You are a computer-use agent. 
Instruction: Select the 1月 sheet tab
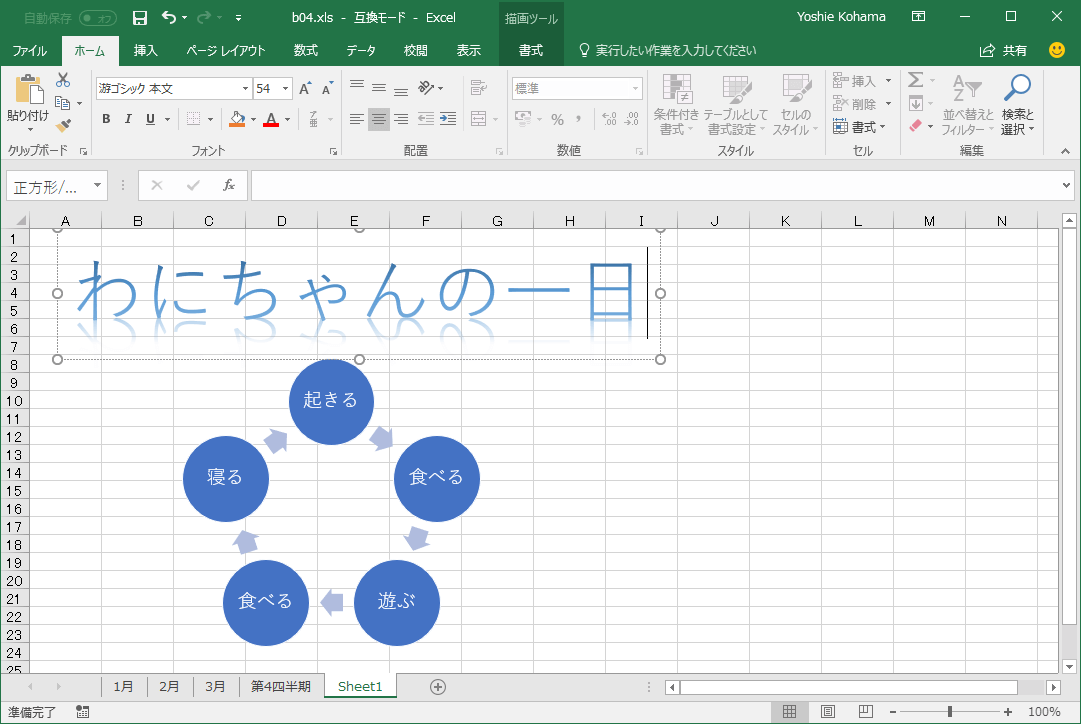[123, 686]
